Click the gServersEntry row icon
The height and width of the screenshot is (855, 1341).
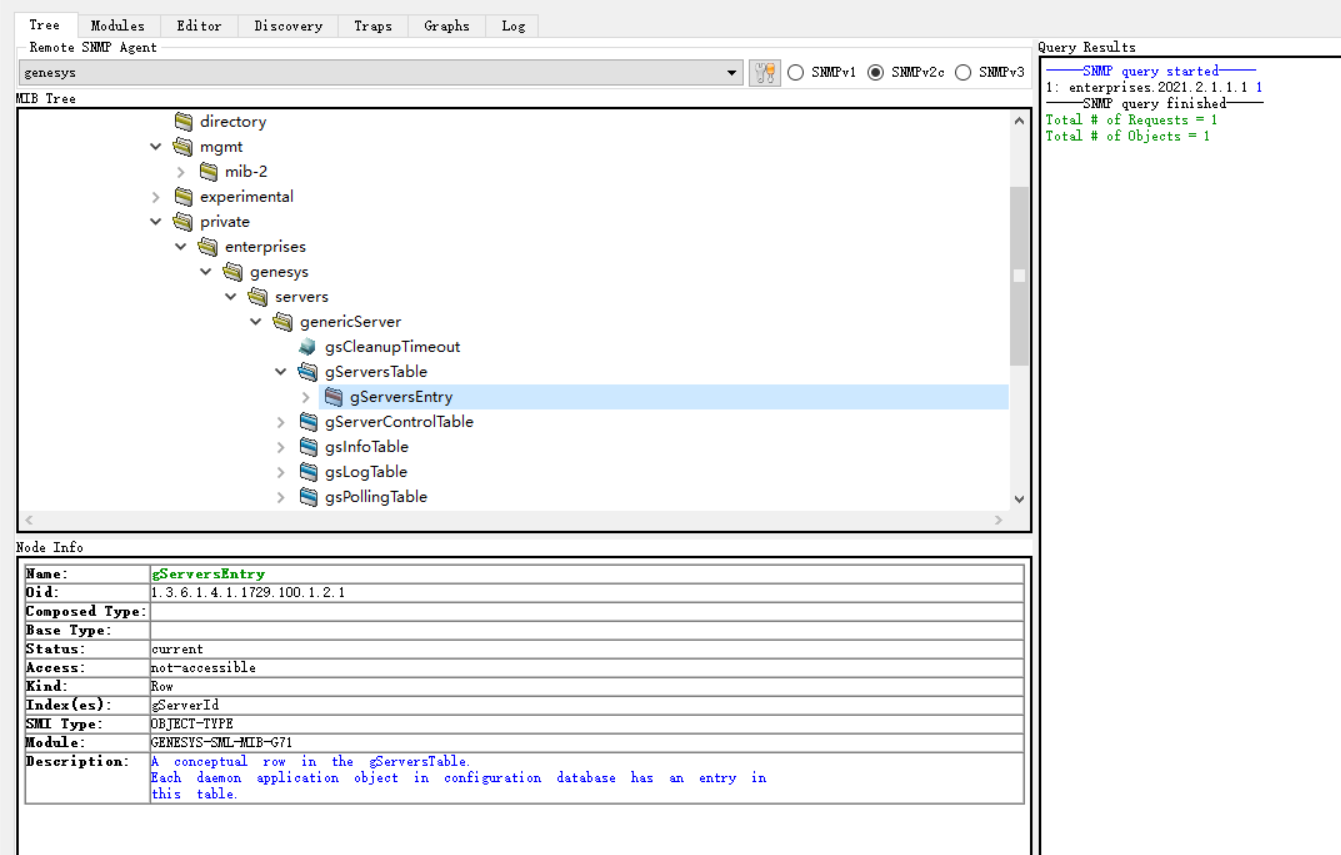point(333,397)
